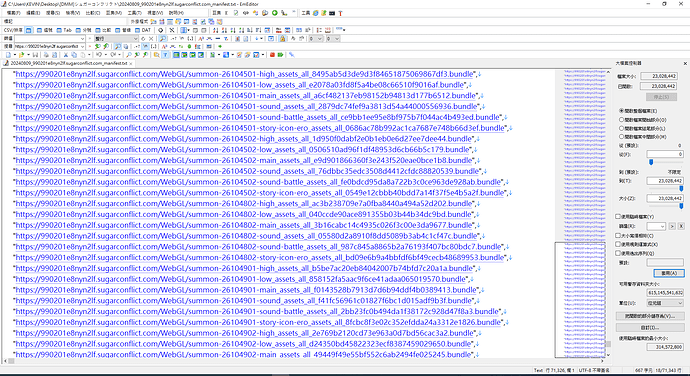Screen dimensions: 690x376
Task: Open the encoding combo in the large file panel
Action: coord(656,226)
